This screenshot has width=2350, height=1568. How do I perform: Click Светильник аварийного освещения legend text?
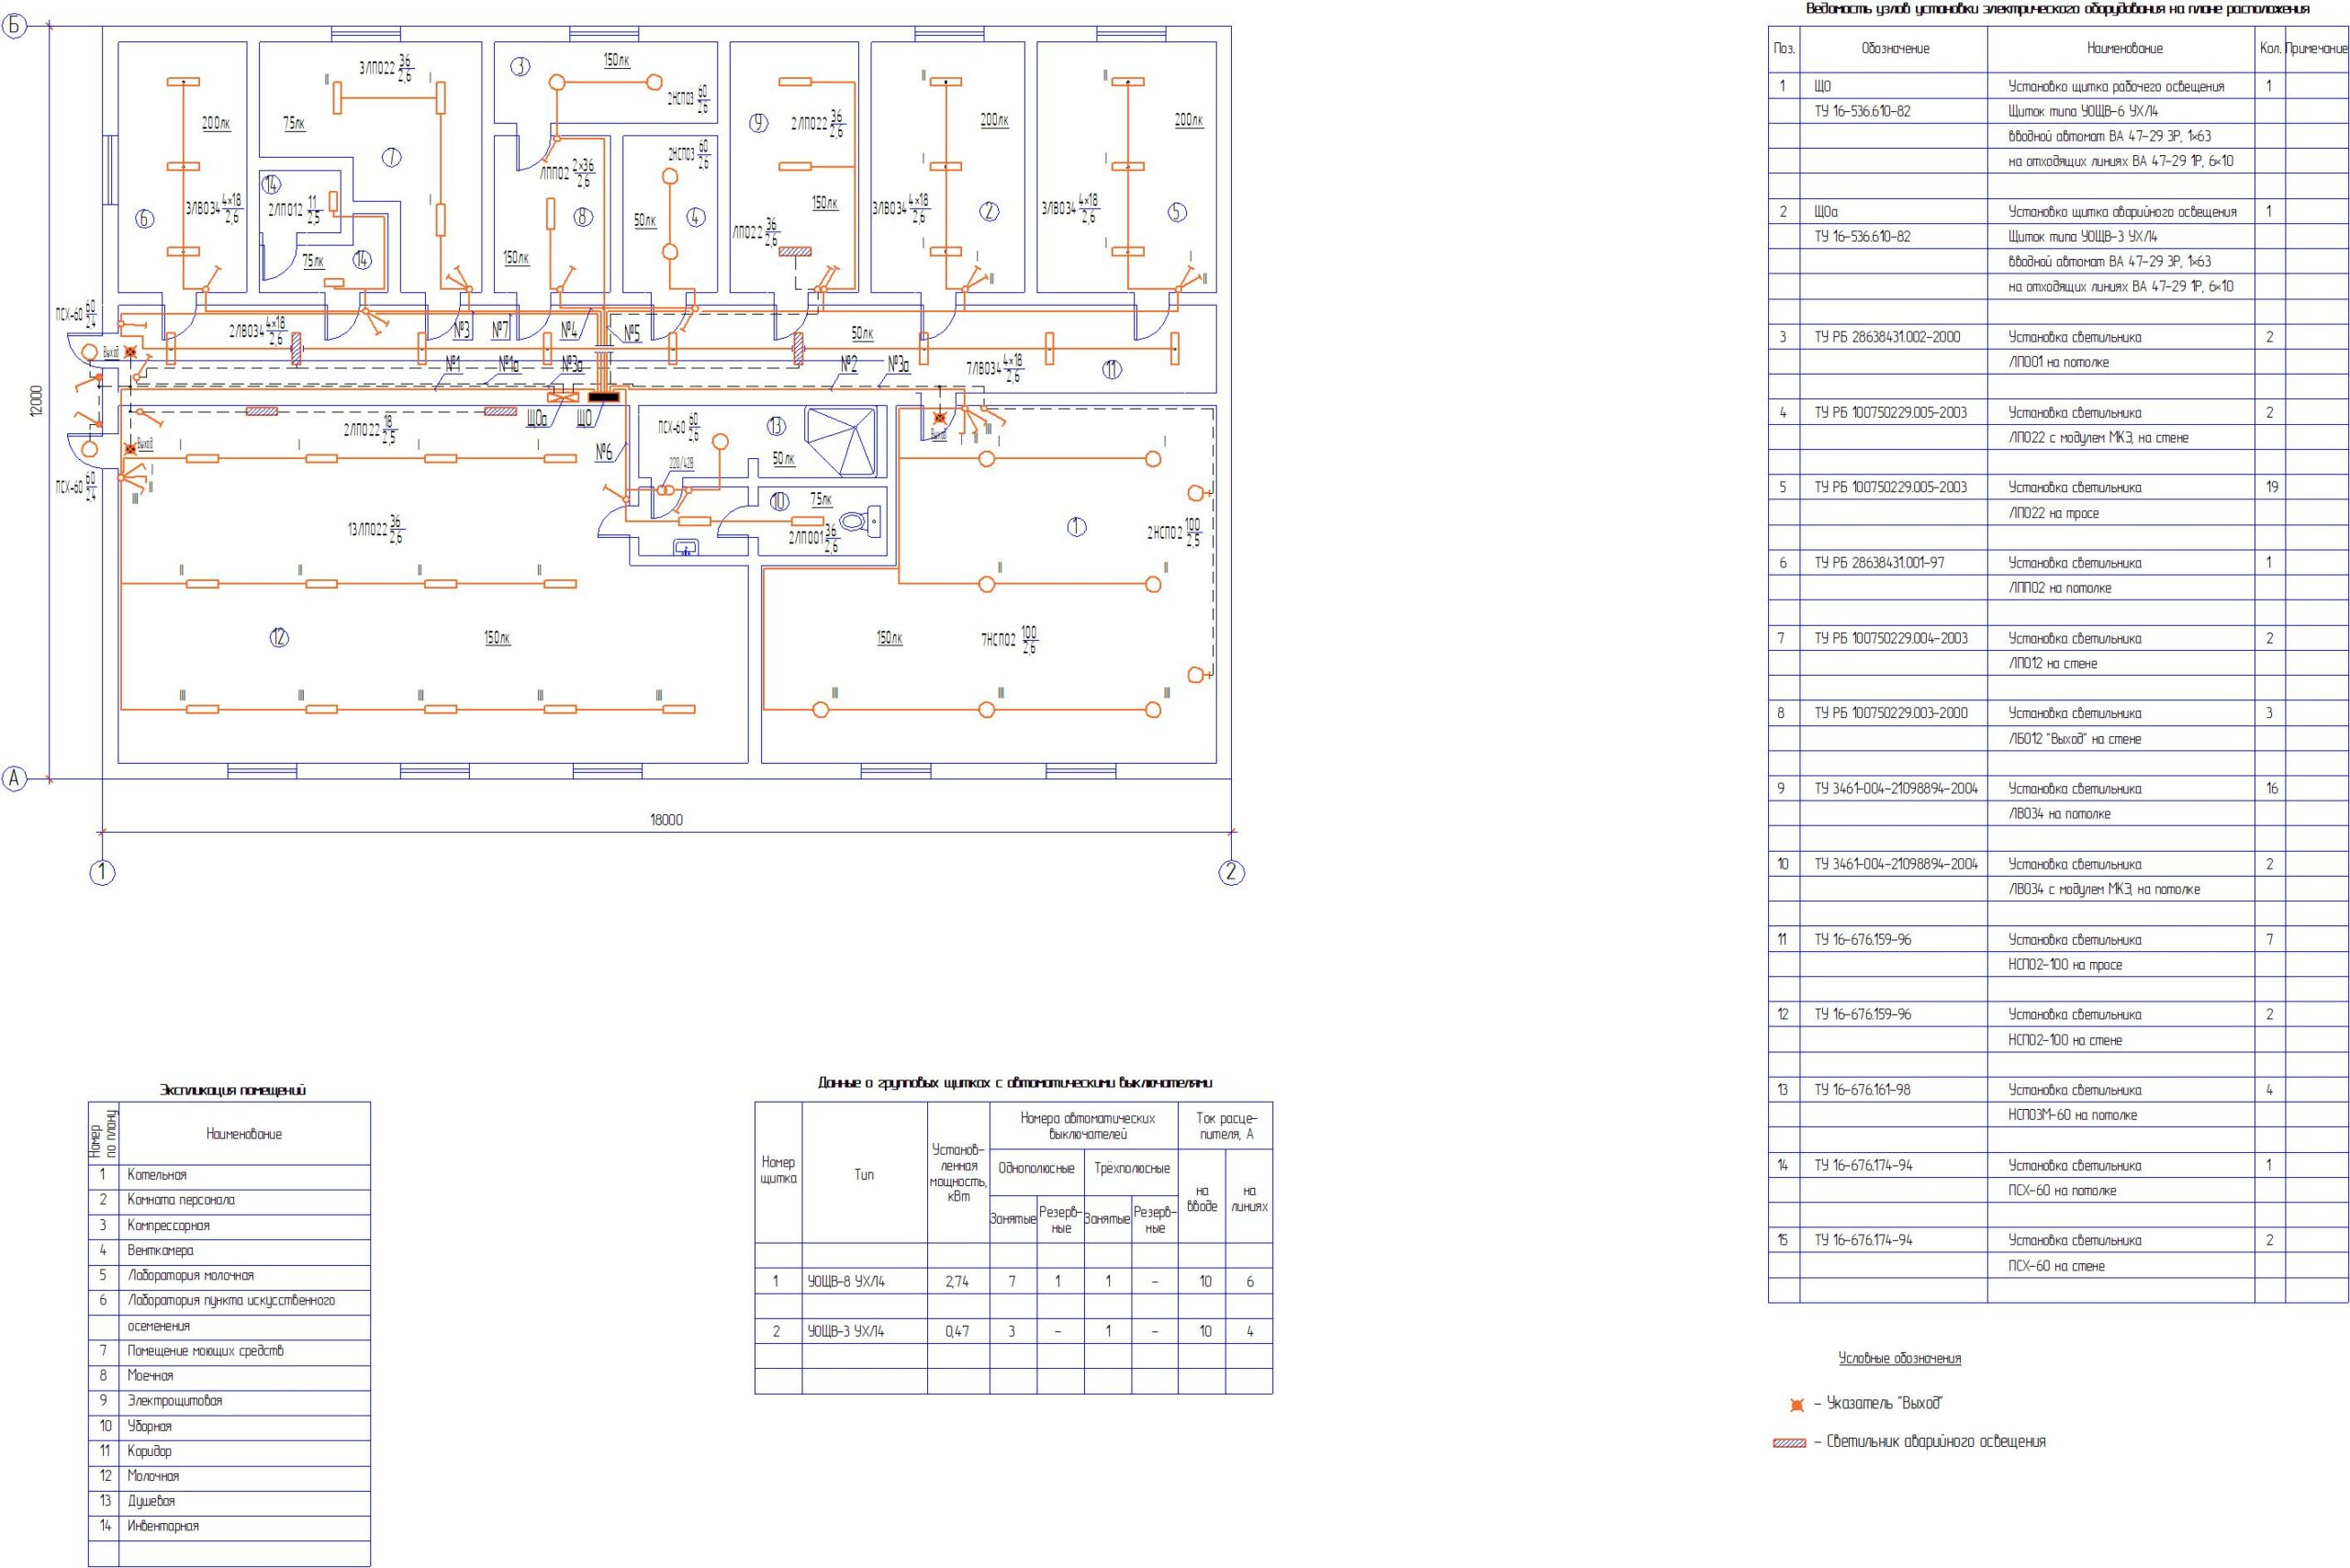[x=1936, y=1442]
